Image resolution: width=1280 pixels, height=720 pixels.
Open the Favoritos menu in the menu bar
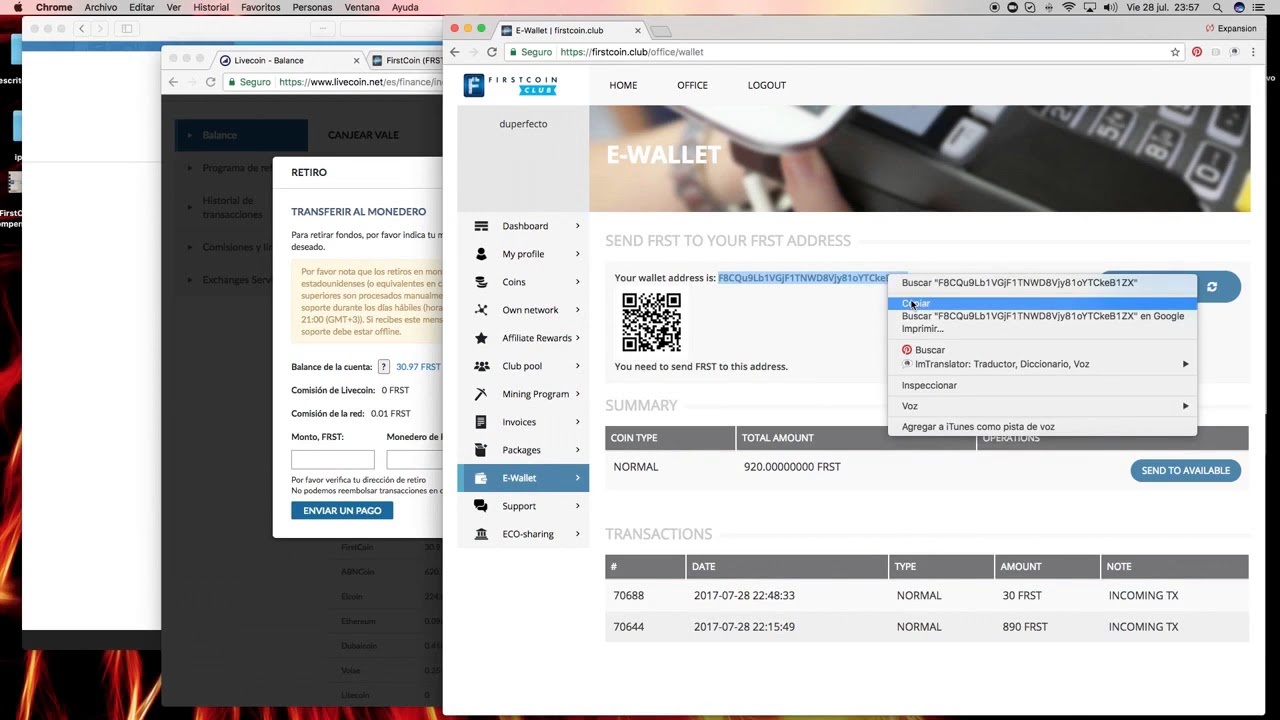[x=260, y=7]
